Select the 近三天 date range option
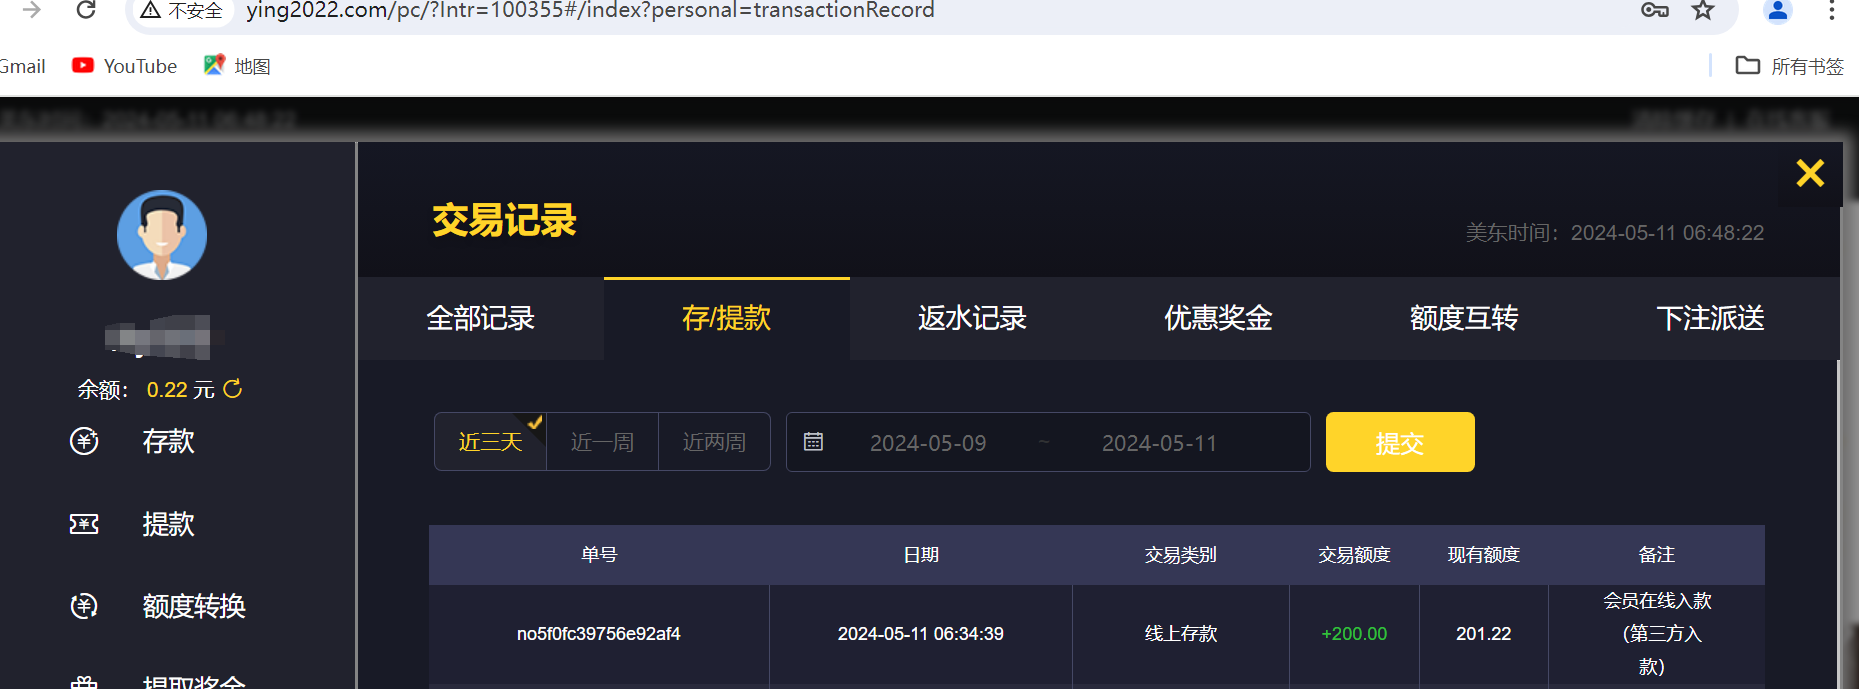The height and width of the screenshot is (689, 1859). pyautogui.click(x=491, y=442)
